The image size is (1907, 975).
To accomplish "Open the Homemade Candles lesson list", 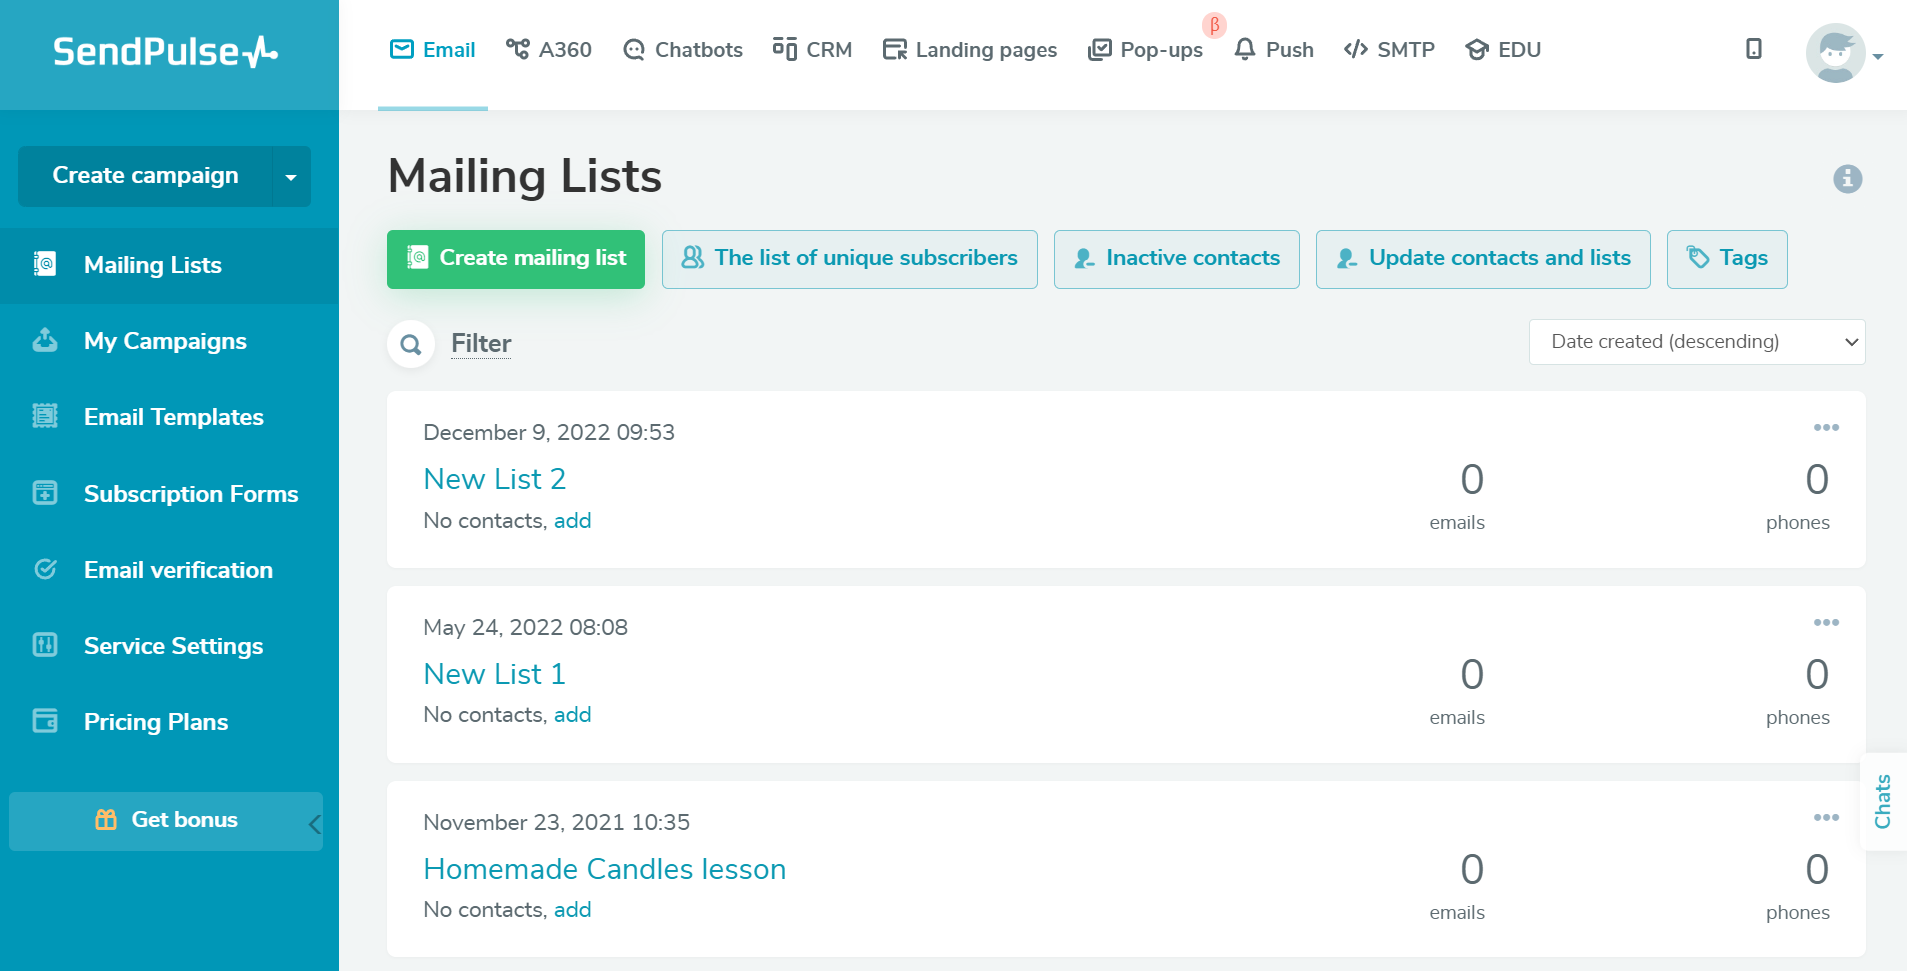I will [x=604, y=869].
